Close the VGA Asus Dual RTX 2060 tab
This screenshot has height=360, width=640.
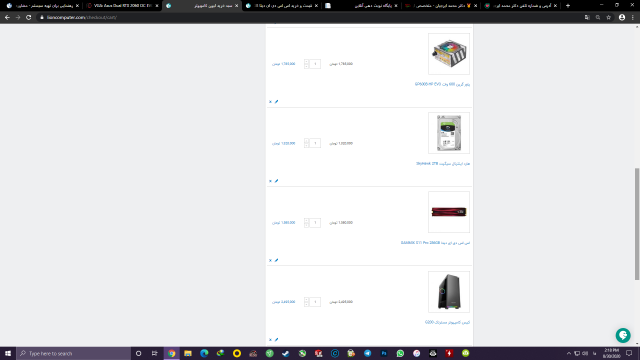(x=157, y=6)
